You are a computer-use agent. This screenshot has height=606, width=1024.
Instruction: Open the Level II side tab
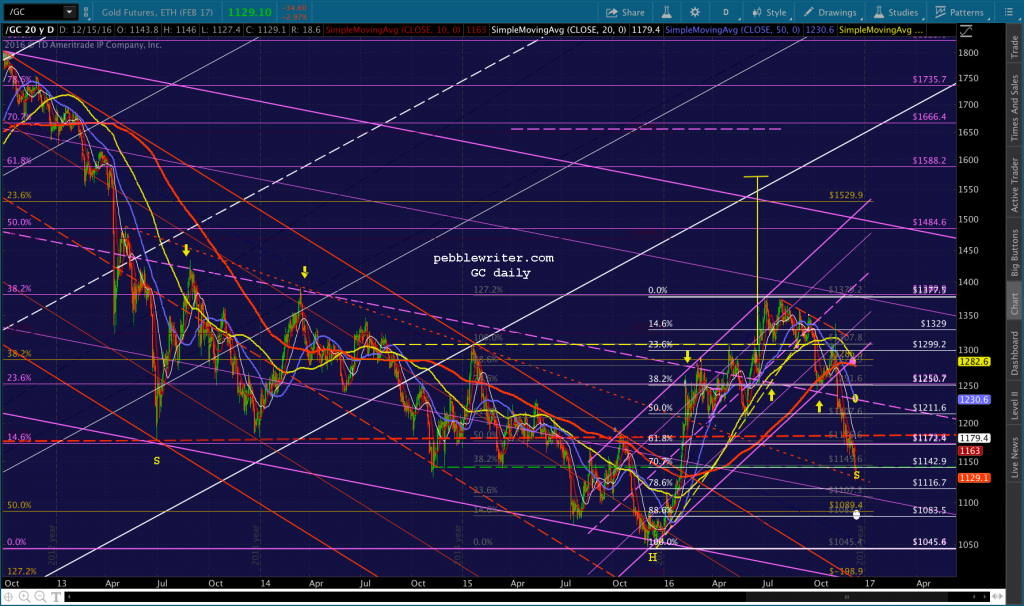1014,405
